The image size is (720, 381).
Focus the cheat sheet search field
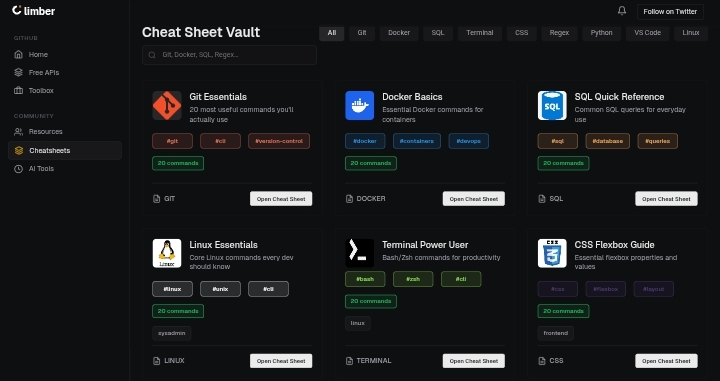(229, 55)
